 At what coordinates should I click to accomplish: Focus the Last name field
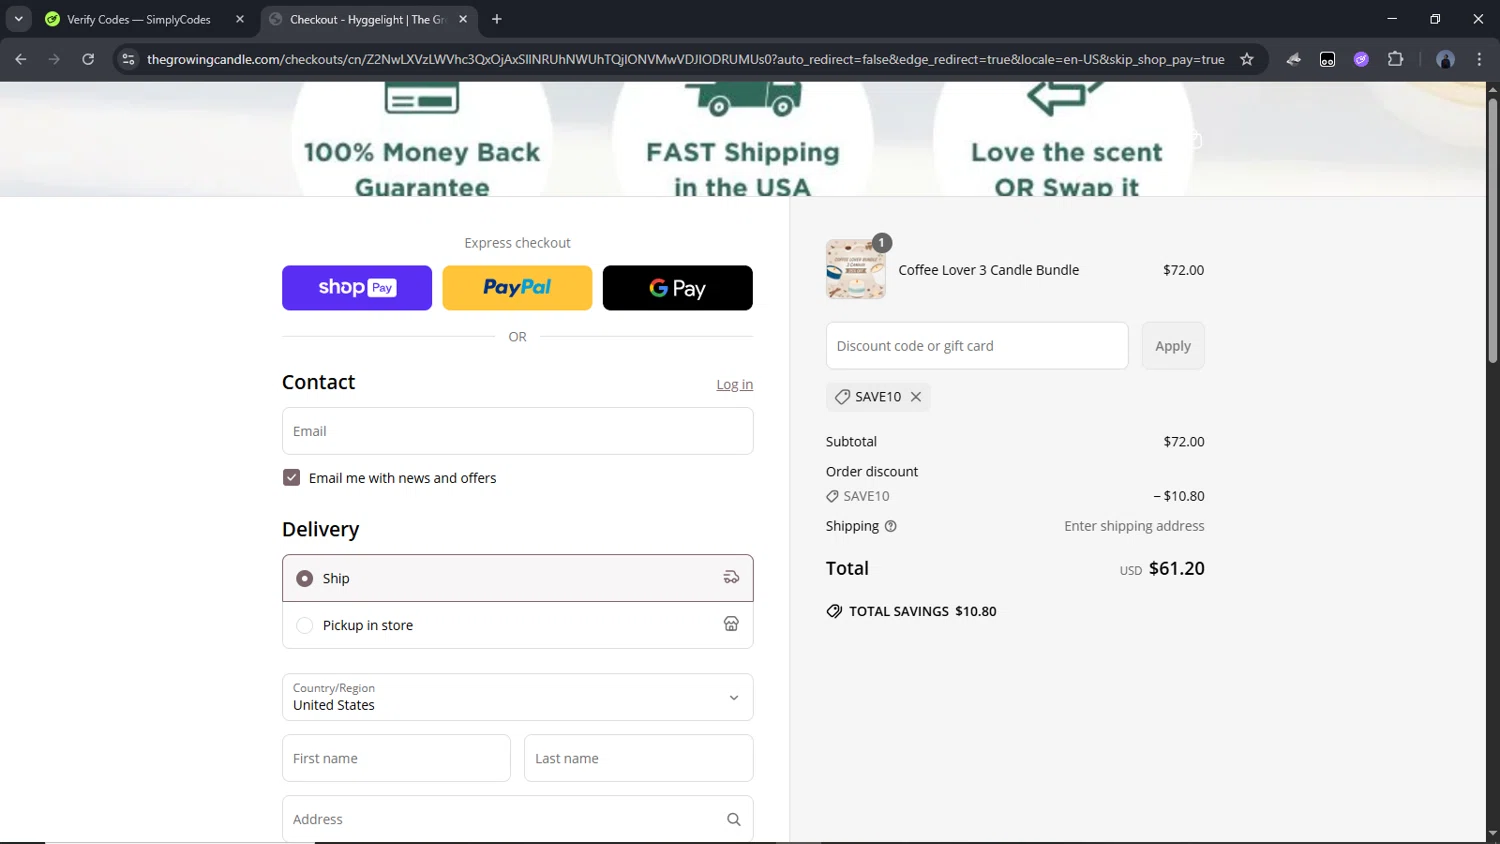[638, 758]
